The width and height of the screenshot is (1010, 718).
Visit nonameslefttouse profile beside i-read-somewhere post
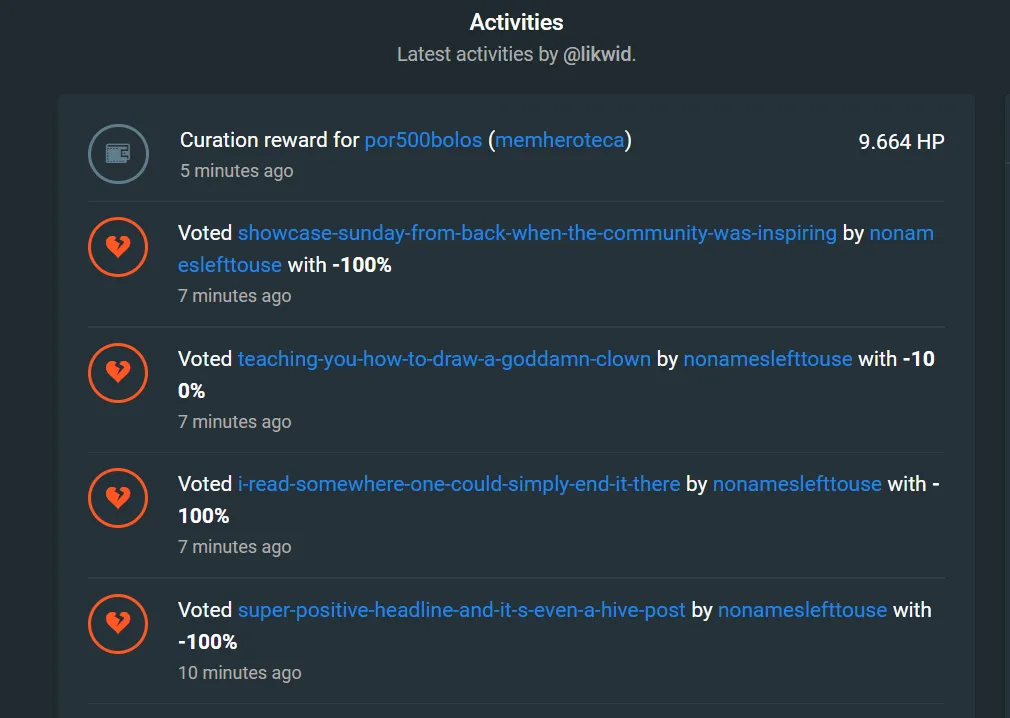click(x=797, y=484)
